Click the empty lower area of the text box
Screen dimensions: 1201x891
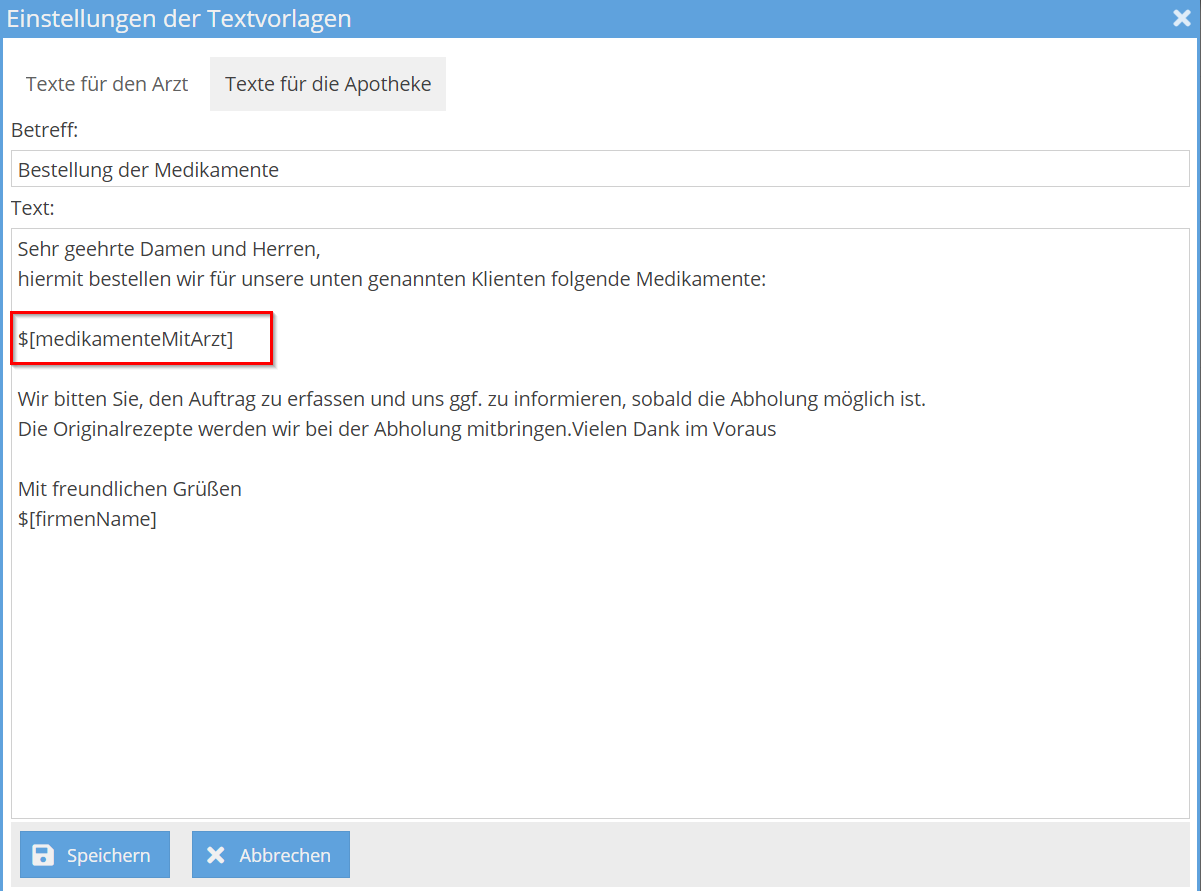[x=600, y=680]
